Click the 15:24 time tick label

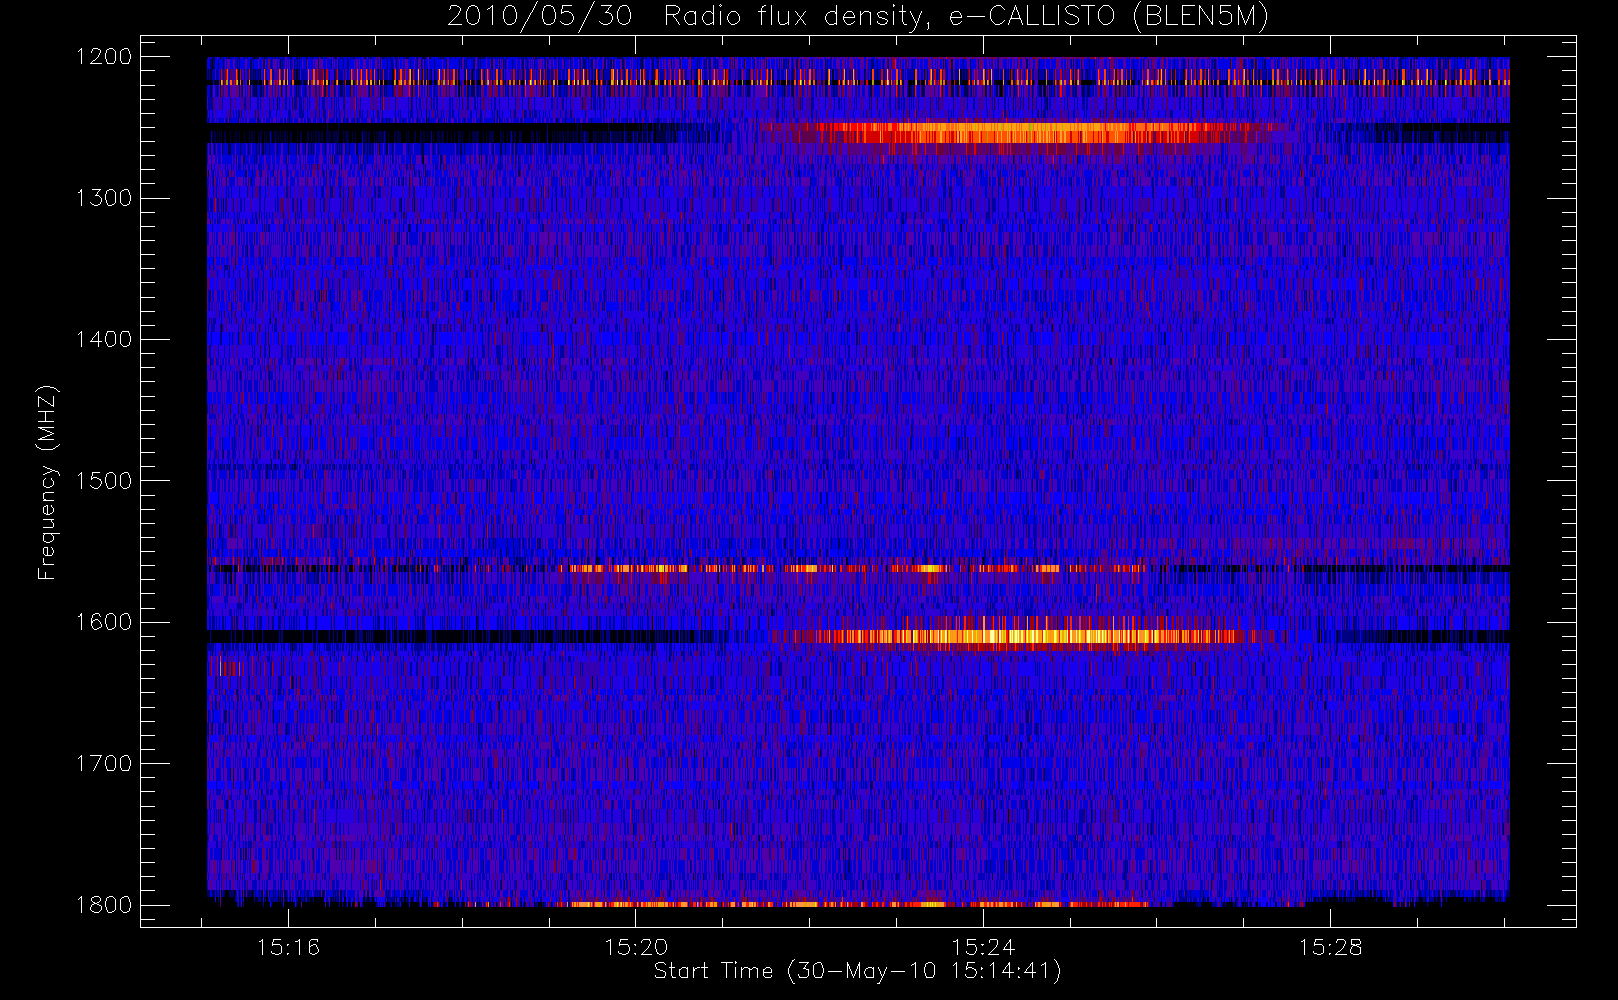click(983, 947)
